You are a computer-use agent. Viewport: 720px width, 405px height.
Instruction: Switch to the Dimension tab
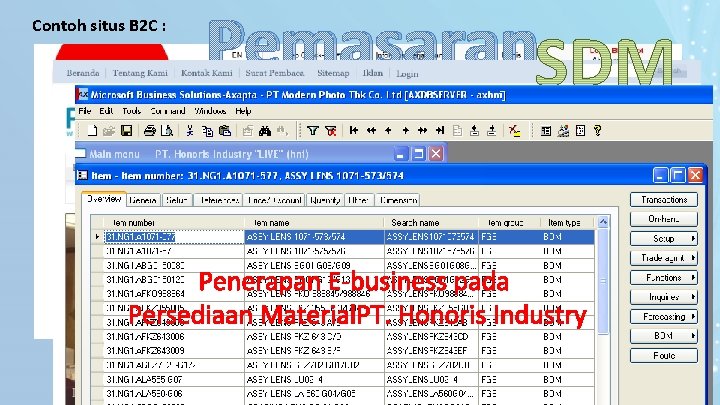pos(398,200)
